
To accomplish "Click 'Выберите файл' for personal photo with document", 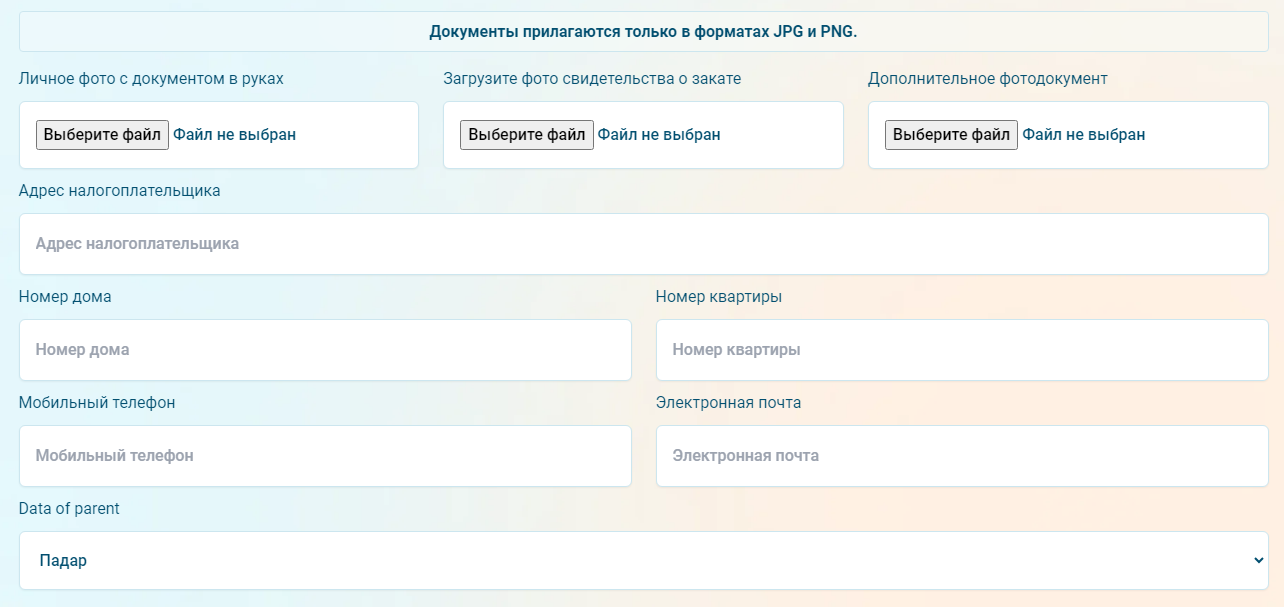I will pyautogui.click(x=102, y=135).
